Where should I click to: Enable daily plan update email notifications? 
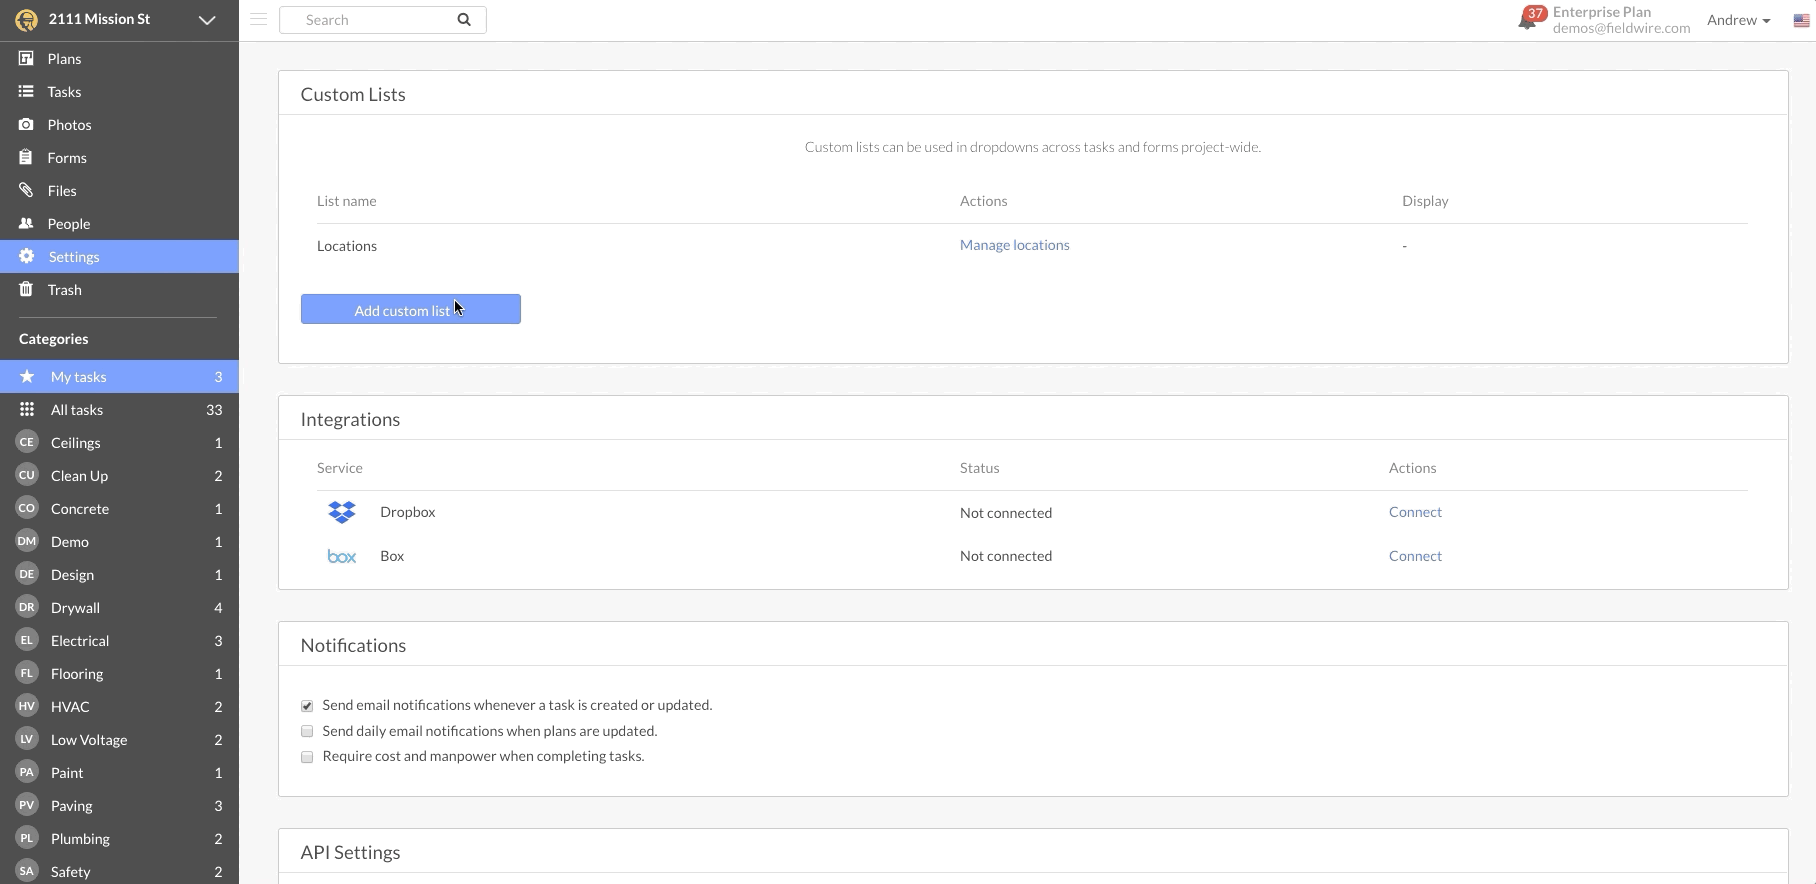coord(307,732)
